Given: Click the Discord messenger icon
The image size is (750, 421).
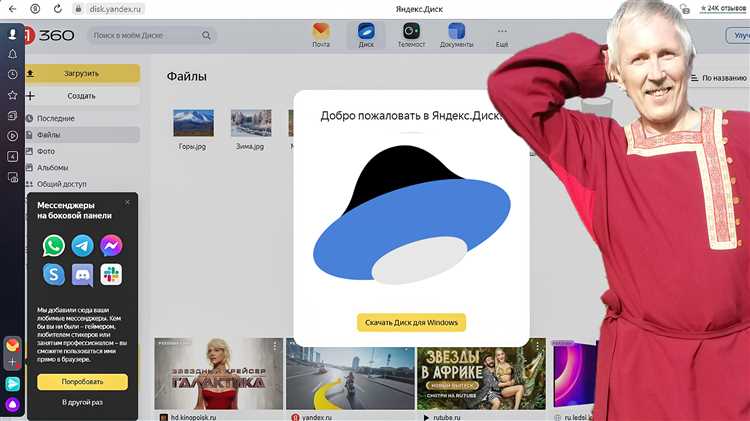Looking at the screenshot, I should (82, 275).
